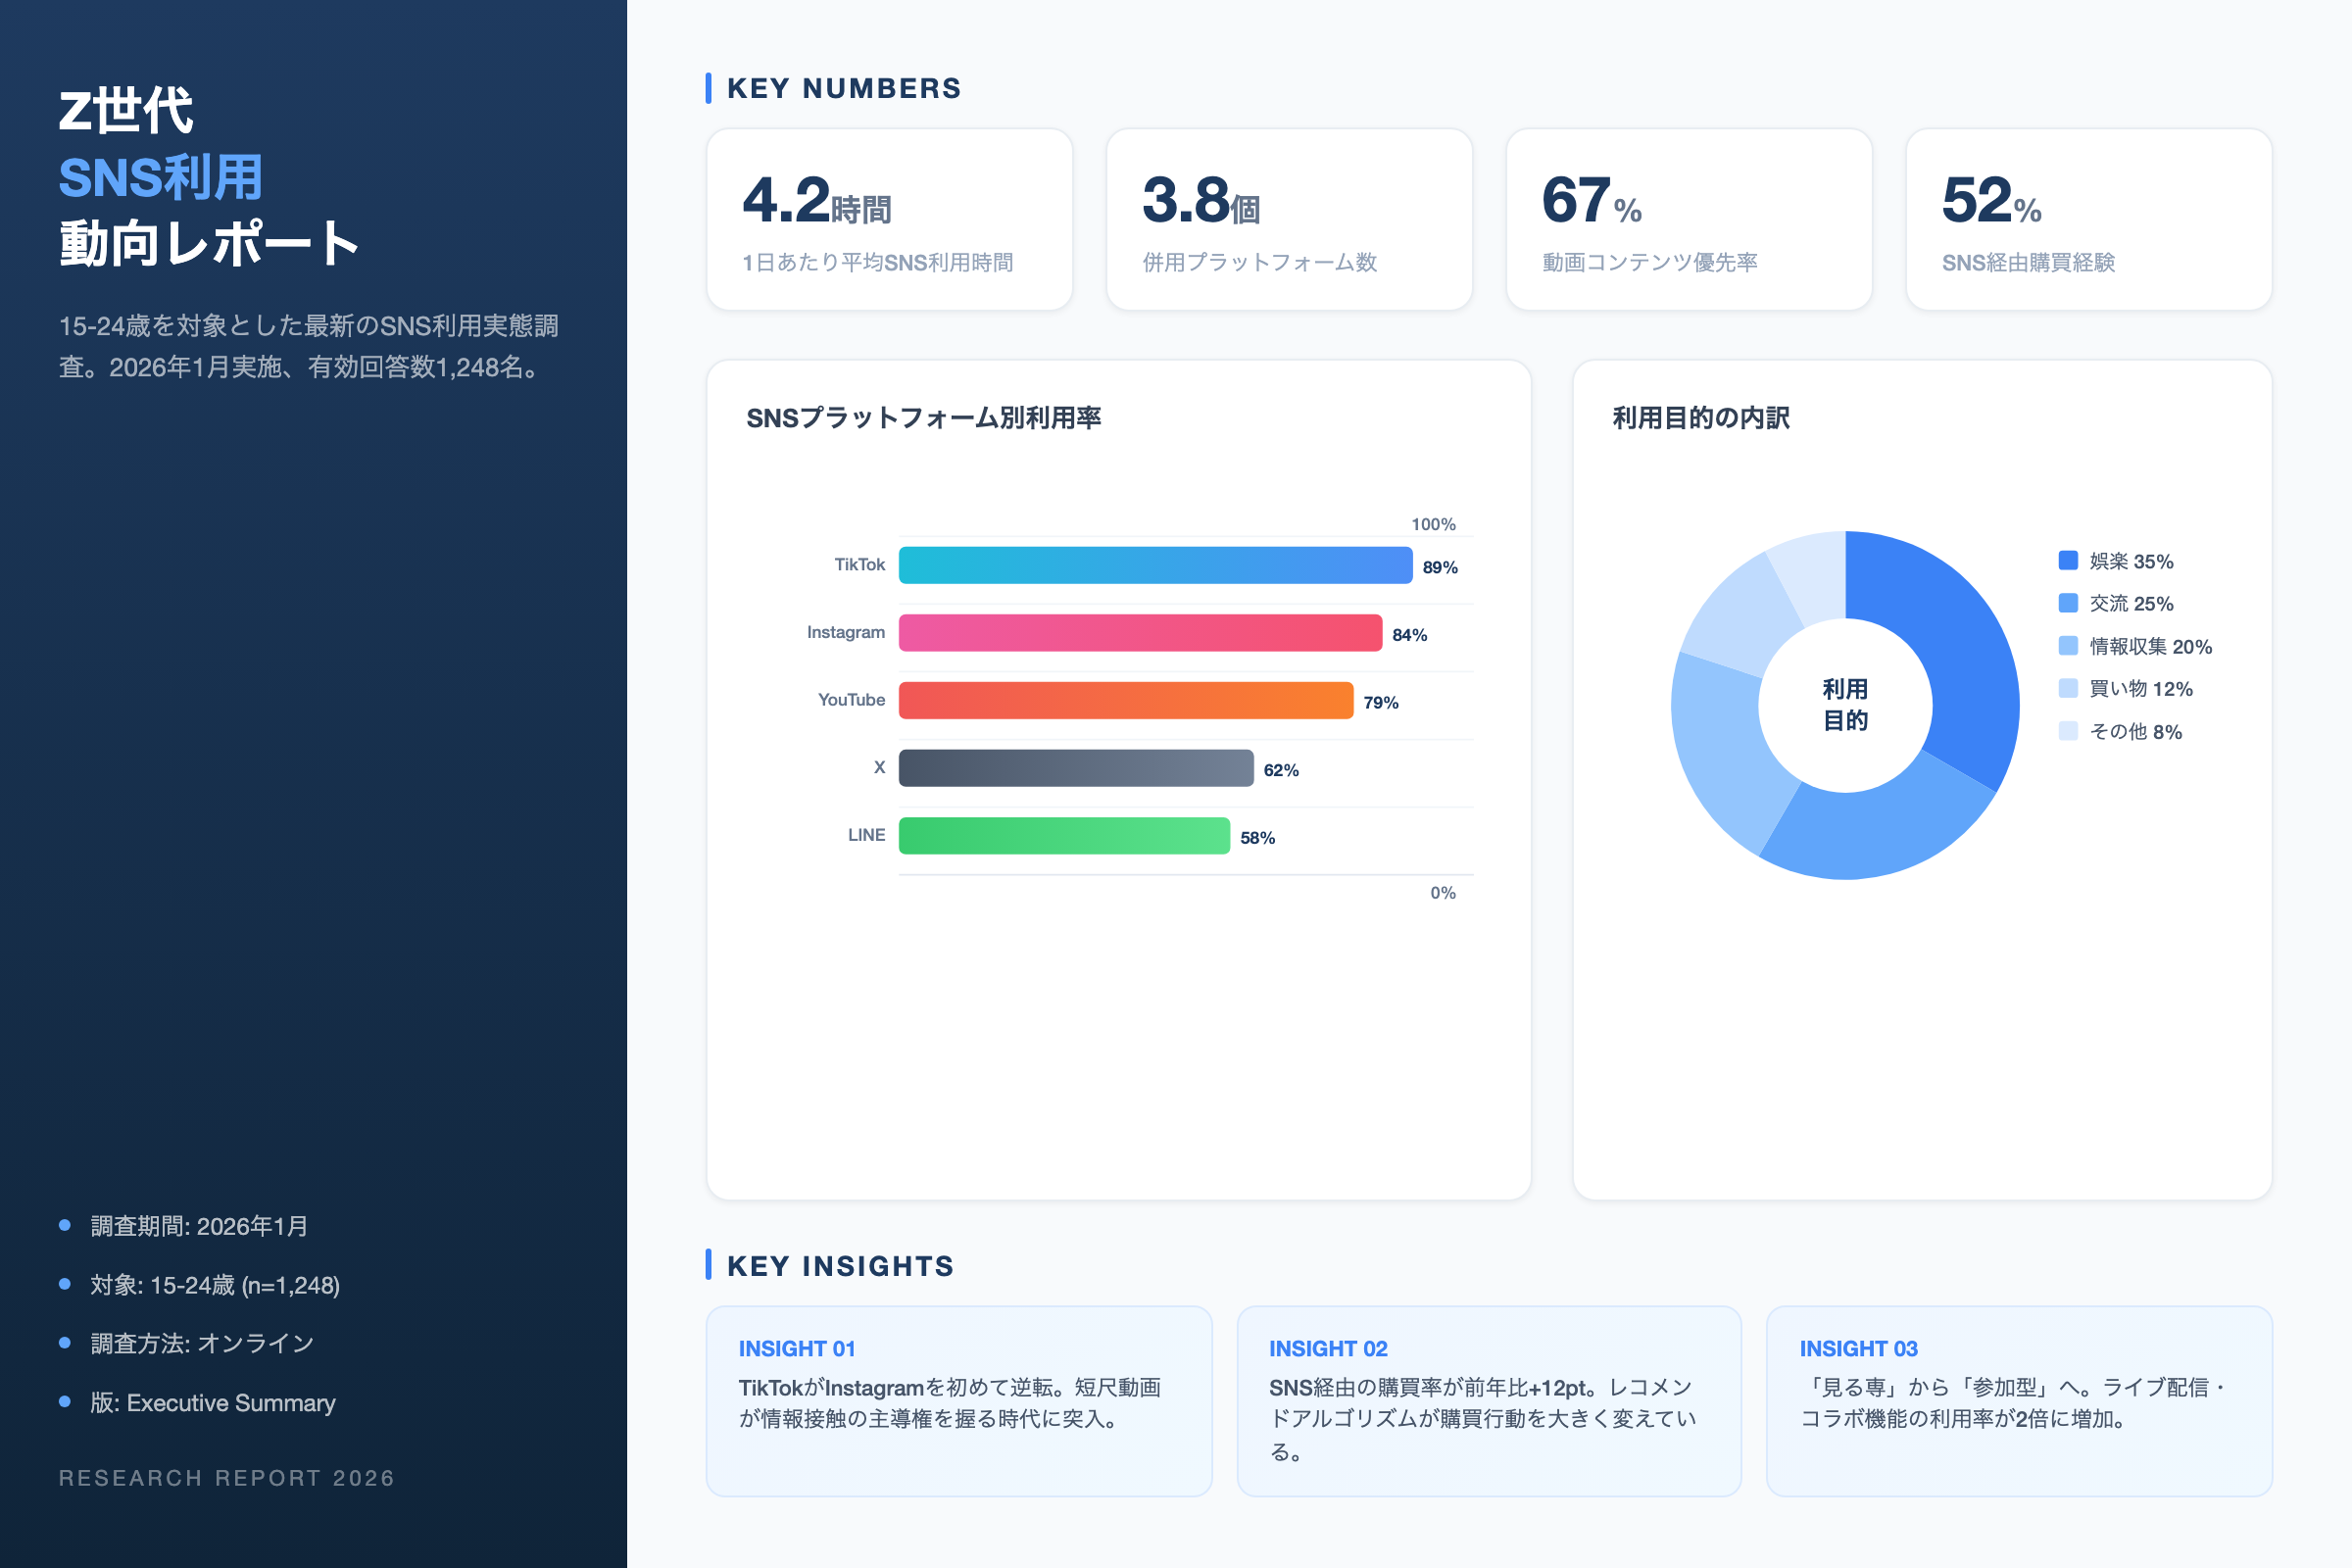The width and height of the screenshot is (2352, 1568).
Task: Click the YouTube gradient bar
Action: click(1126, 701)
